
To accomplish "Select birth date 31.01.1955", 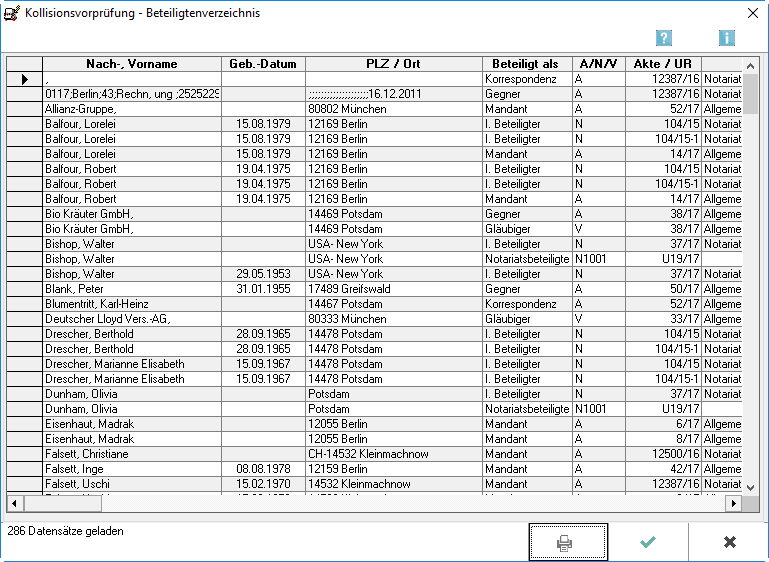I will [263, 289].
